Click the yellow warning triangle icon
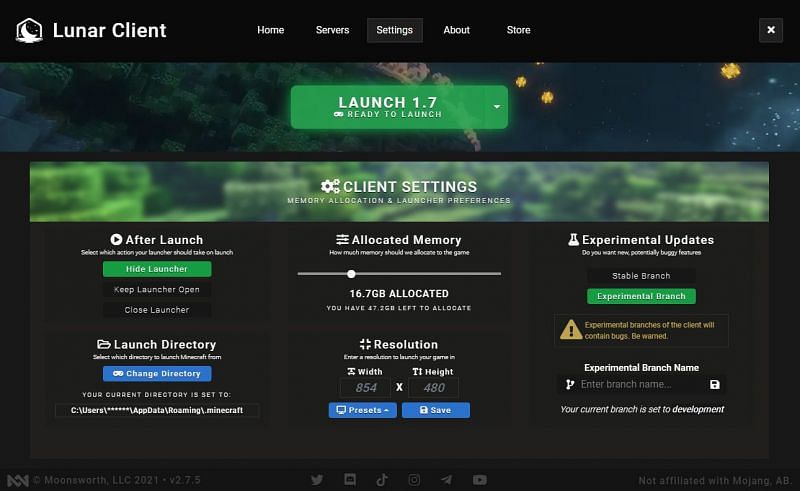 (571, 330)
